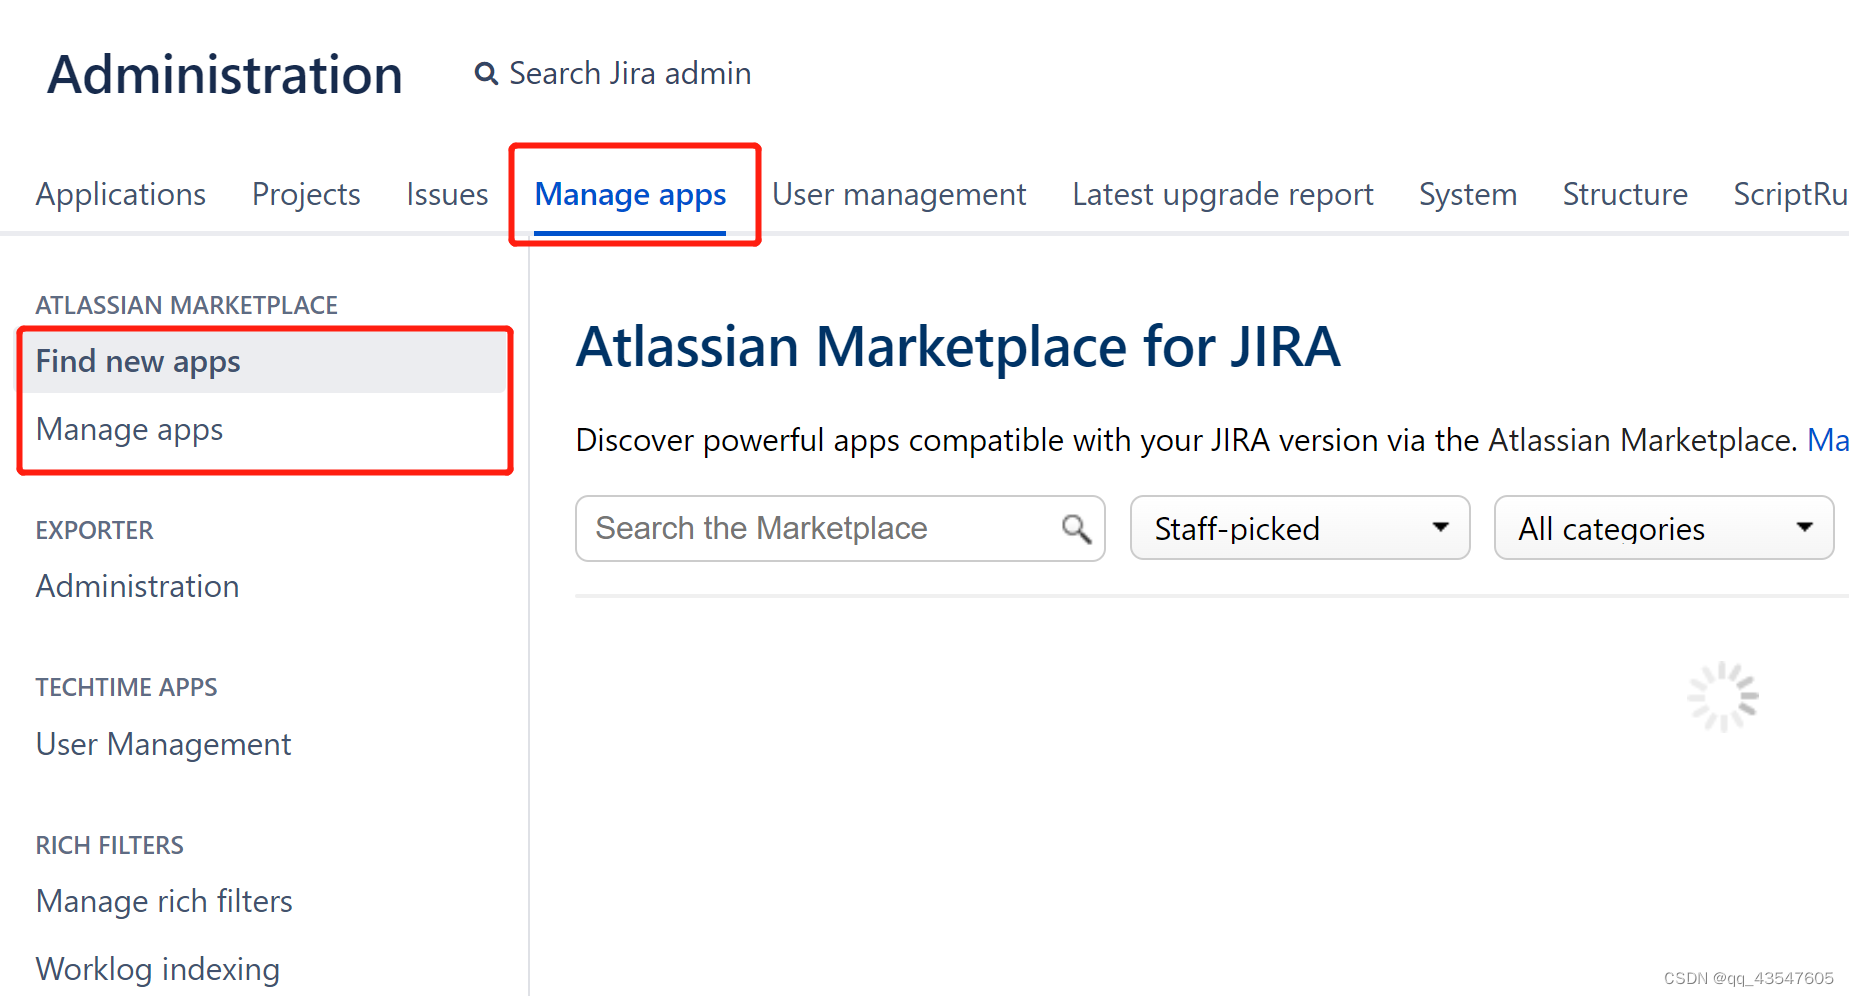Switch to the System tab
1849x996 pixels.
point(1467,194)
